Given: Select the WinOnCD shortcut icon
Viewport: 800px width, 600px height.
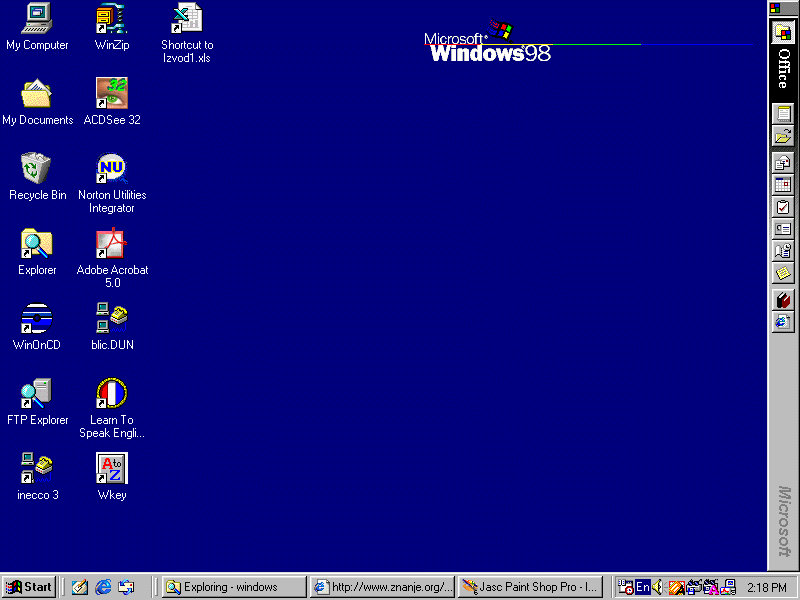Looking at the screenshot, I should pos(37,318).
